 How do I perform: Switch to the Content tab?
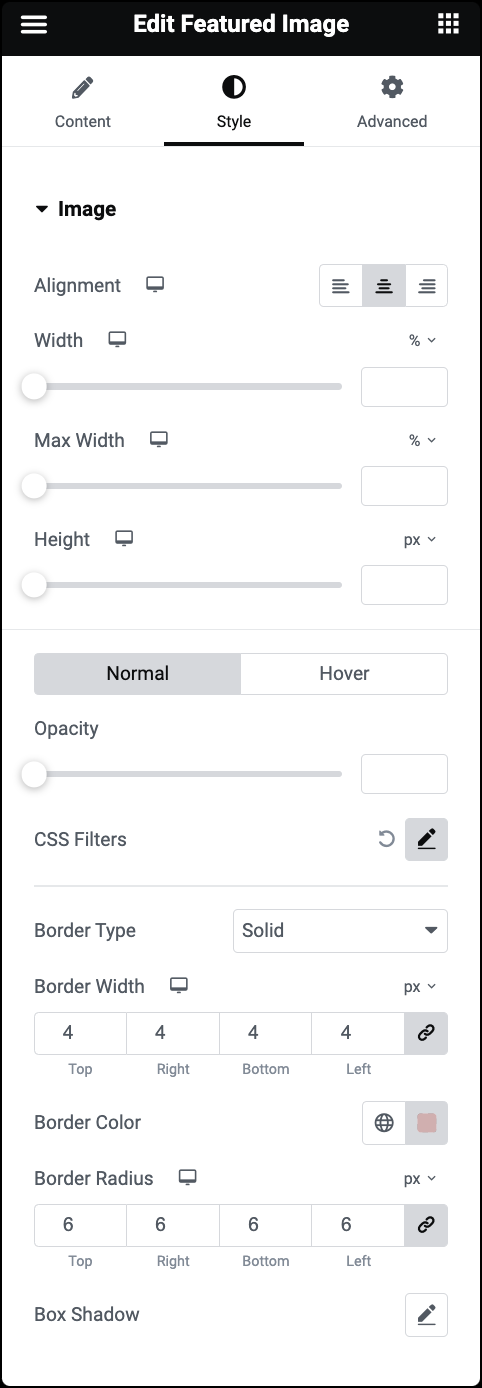pos(83,103)
